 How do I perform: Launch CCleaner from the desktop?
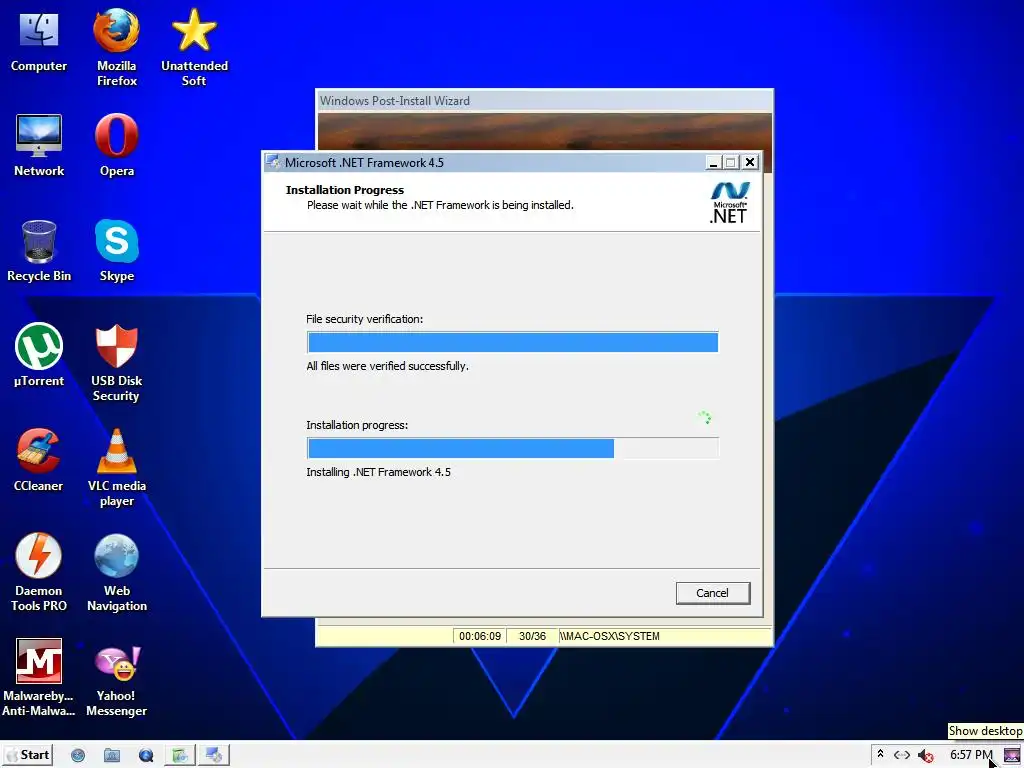click(39, 460)
